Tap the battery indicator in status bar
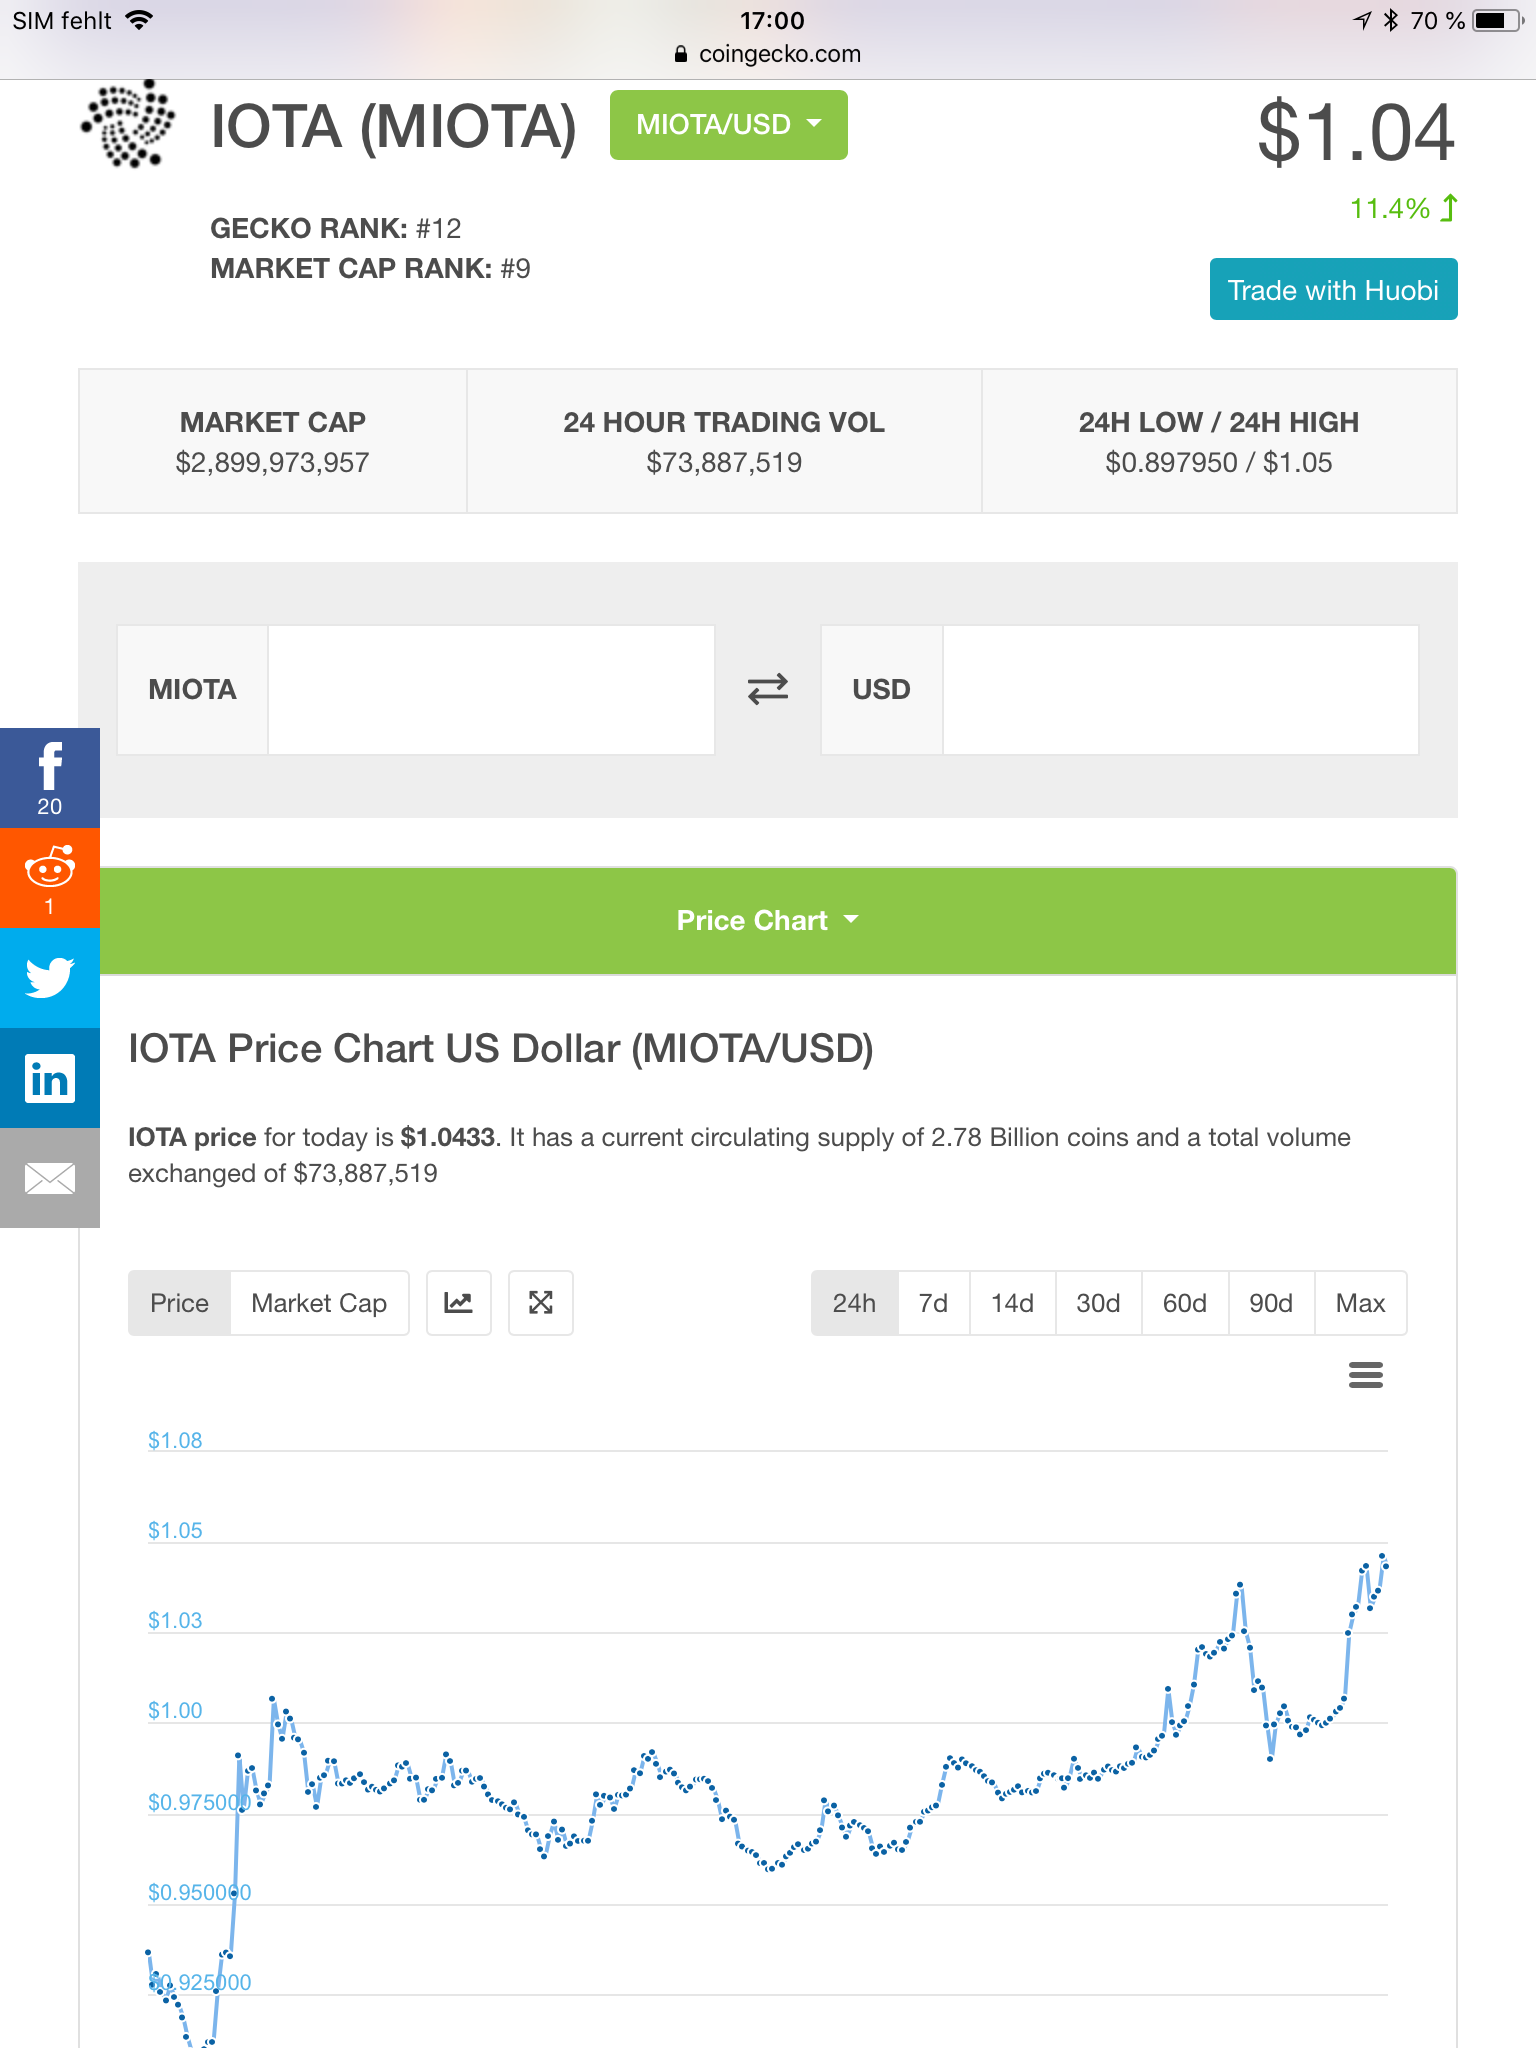Image resolution: width=1536 pixels, height=2048 pixels. pos(1497,21)
